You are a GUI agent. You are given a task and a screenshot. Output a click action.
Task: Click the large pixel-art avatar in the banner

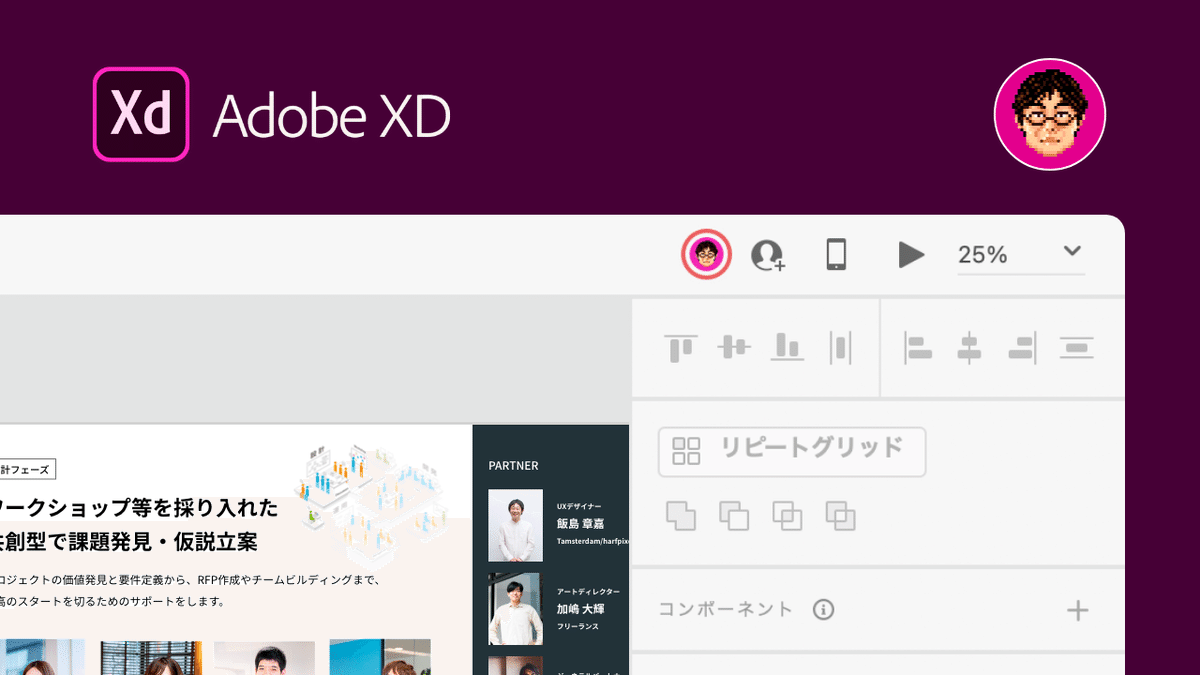coord(1050,114)
